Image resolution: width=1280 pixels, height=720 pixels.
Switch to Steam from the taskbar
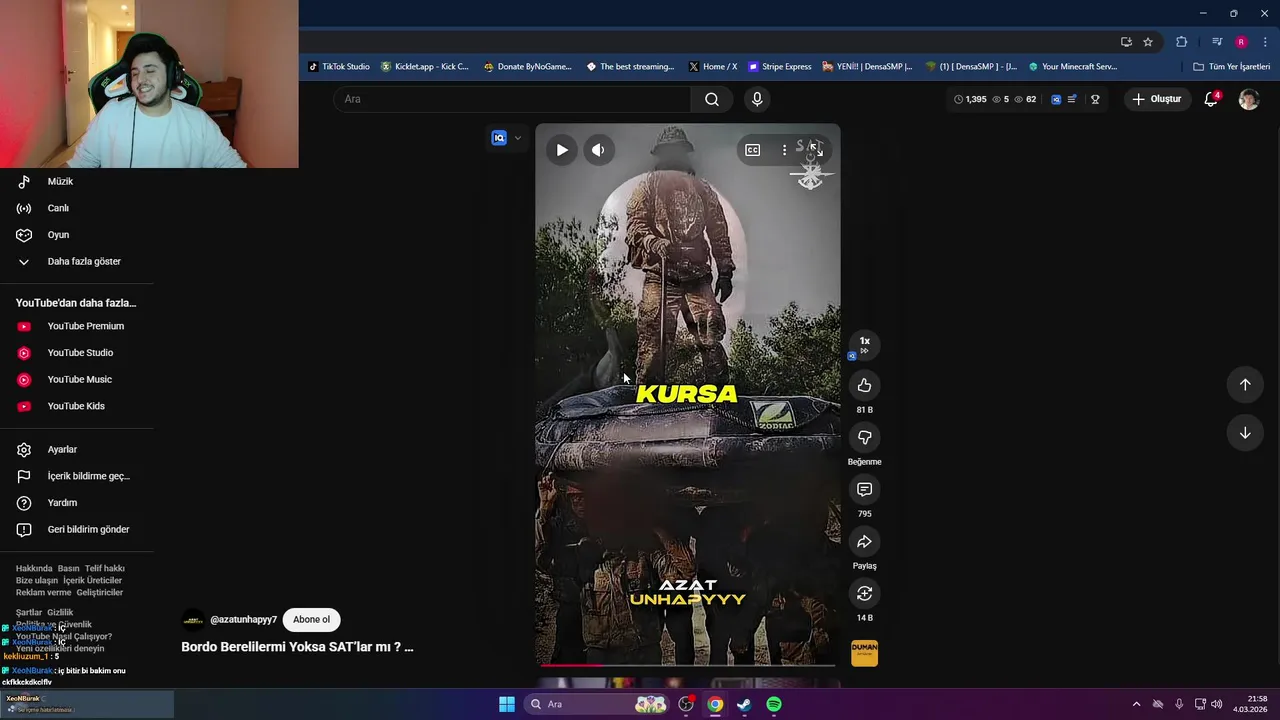(744, 704)
